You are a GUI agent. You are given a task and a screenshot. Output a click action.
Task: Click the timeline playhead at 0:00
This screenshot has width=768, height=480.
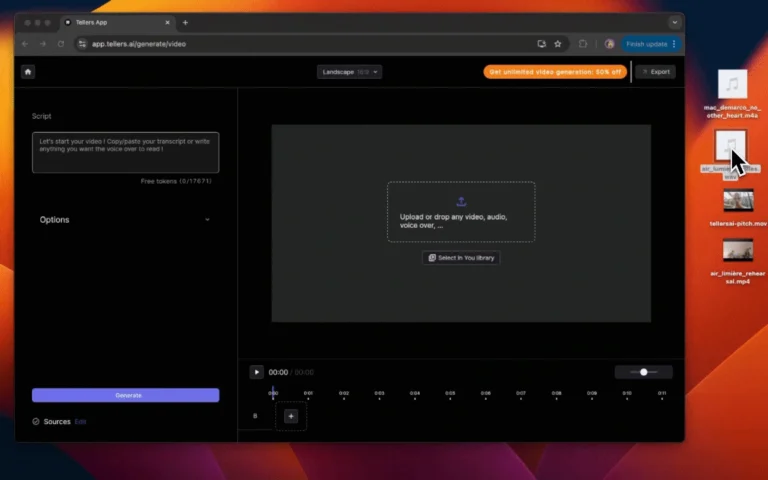pyautogui.click(x=273, y=393)
